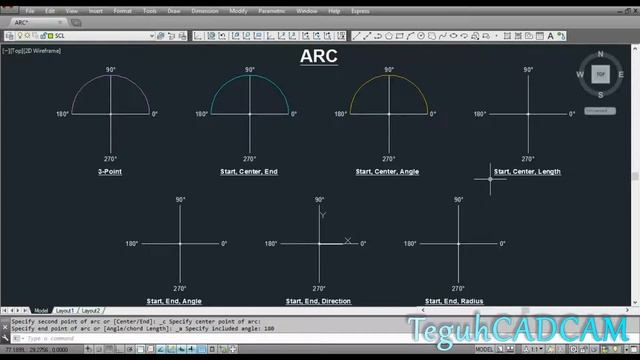This screenshot has height=360, width=640.
Task: Click the horizontal scrollbar right arrow
Action: pos(627,310)
